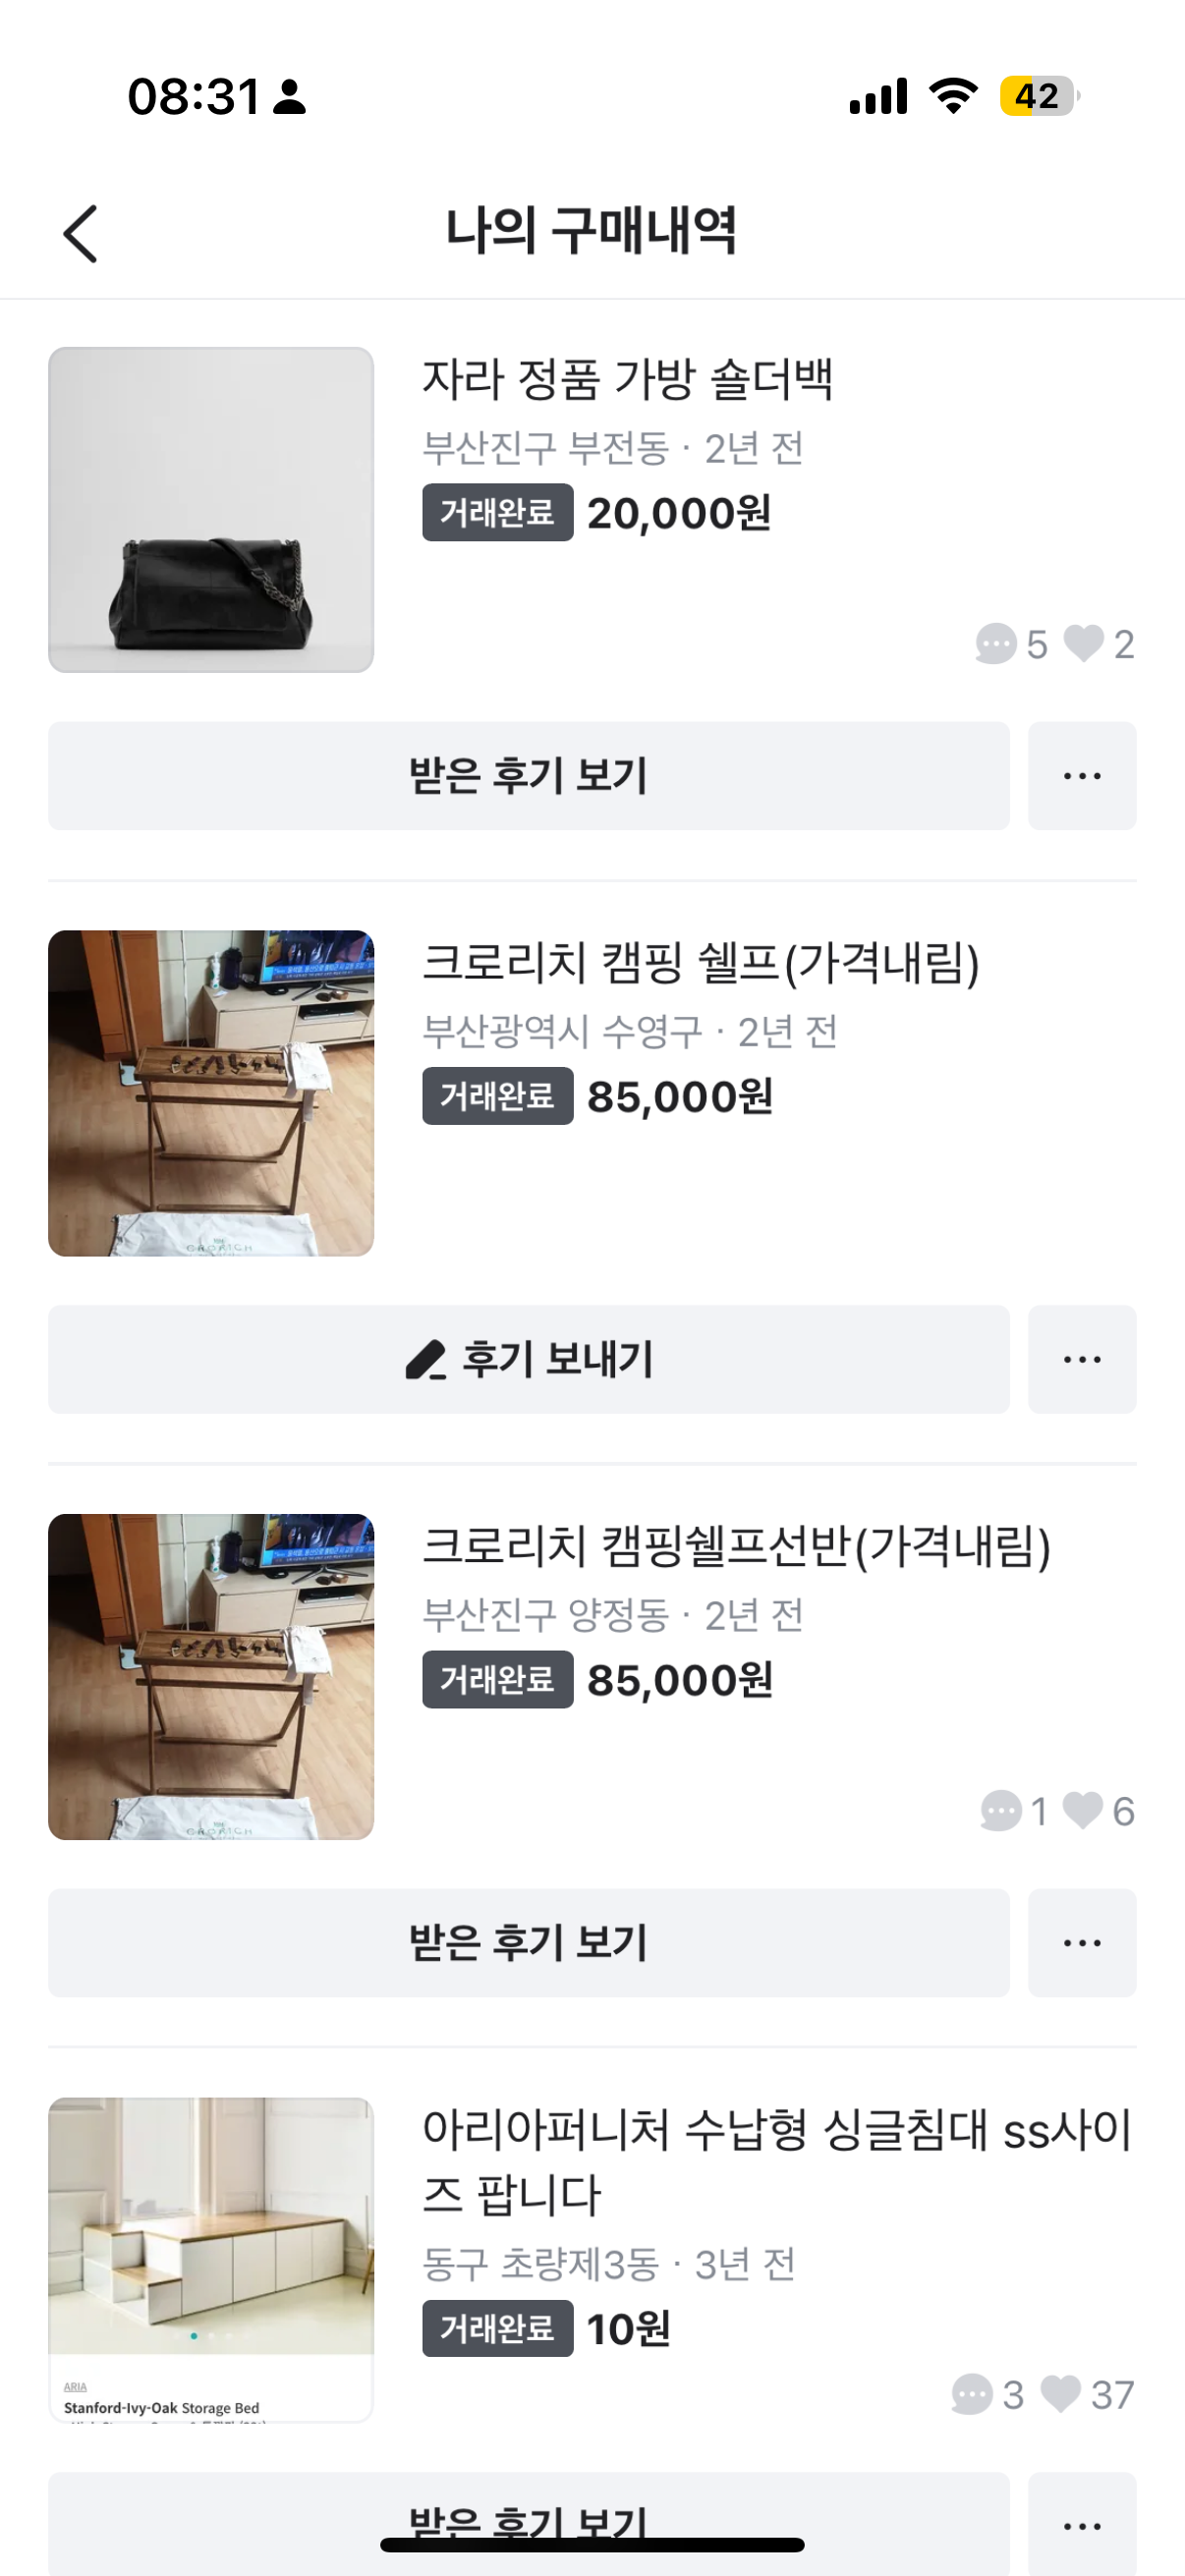Screen dimensions: 1185x2576
Task: Tap heart icon on 자라 가방 listing
Action: coord(1083,644)
